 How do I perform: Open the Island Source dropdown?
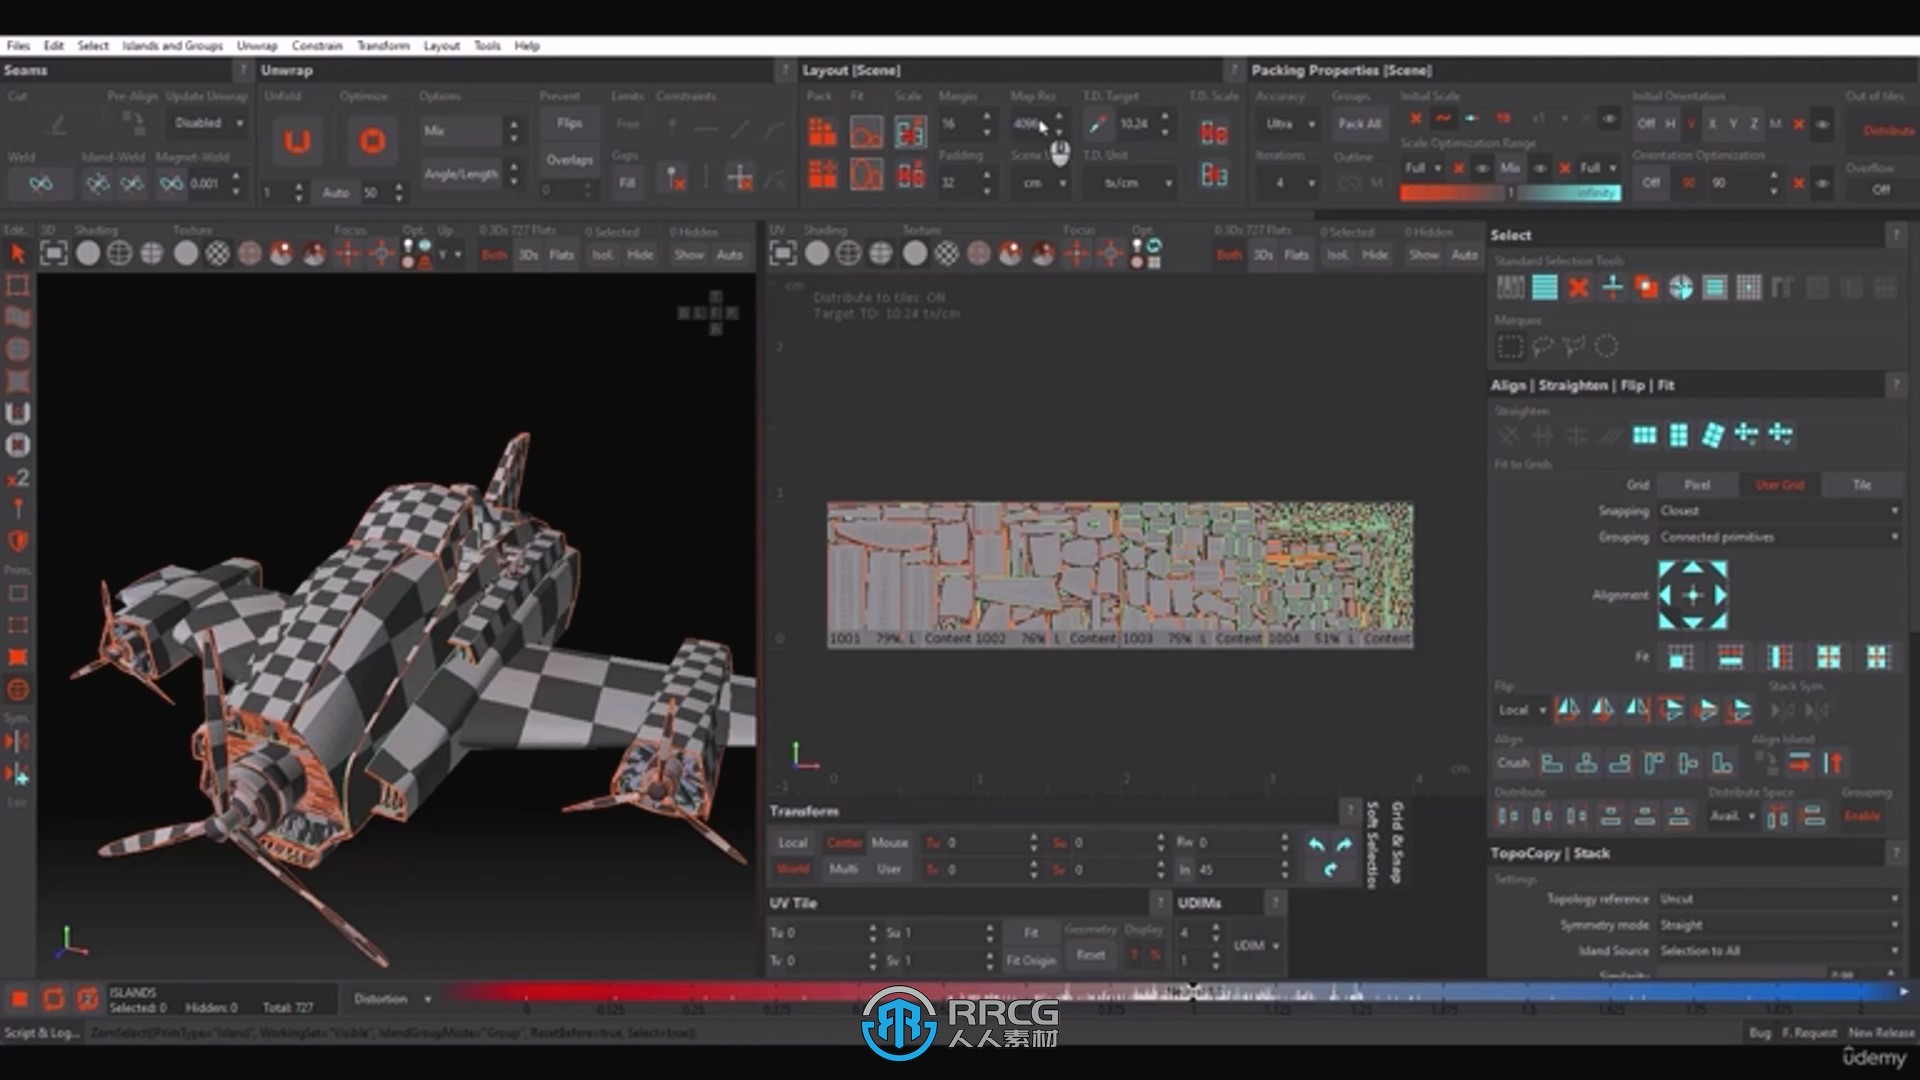click(1779, 951)
